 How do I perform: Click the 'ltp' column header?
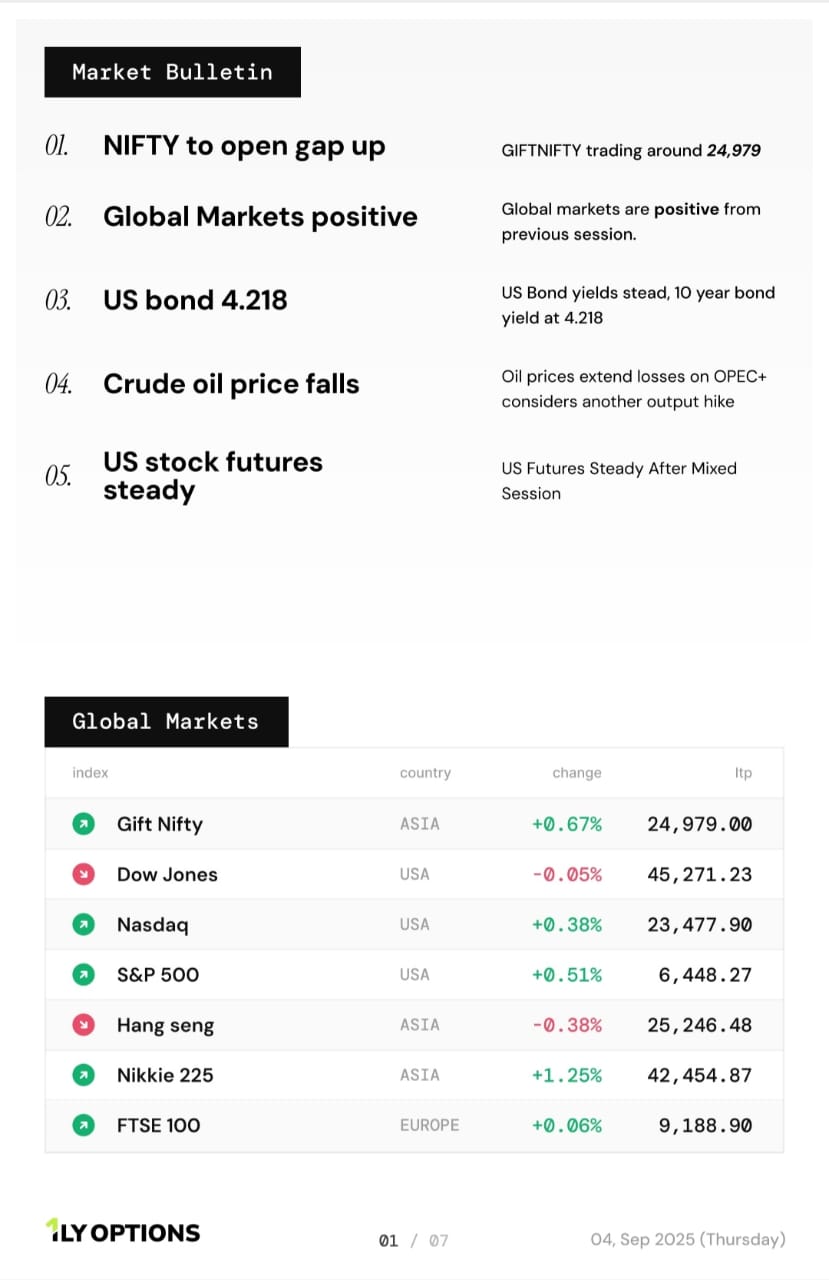point(743,773)
